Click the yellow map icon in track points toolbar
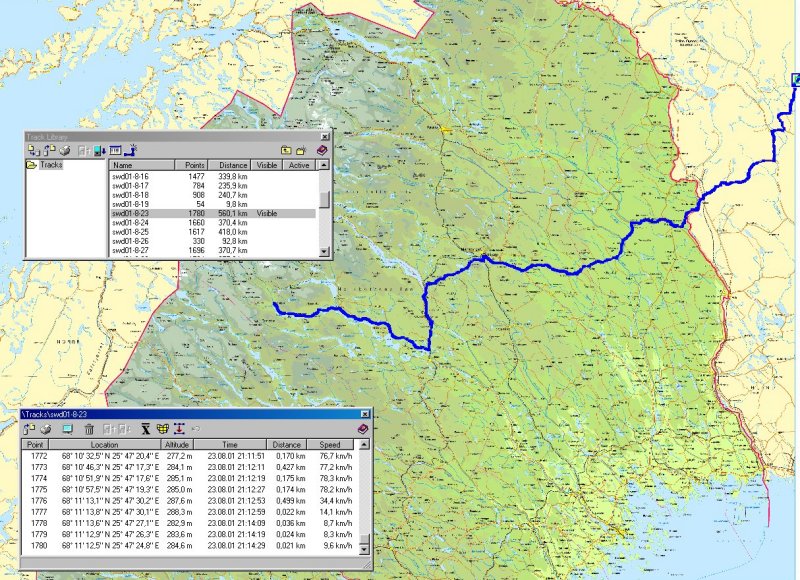 (x=161, y=428)
